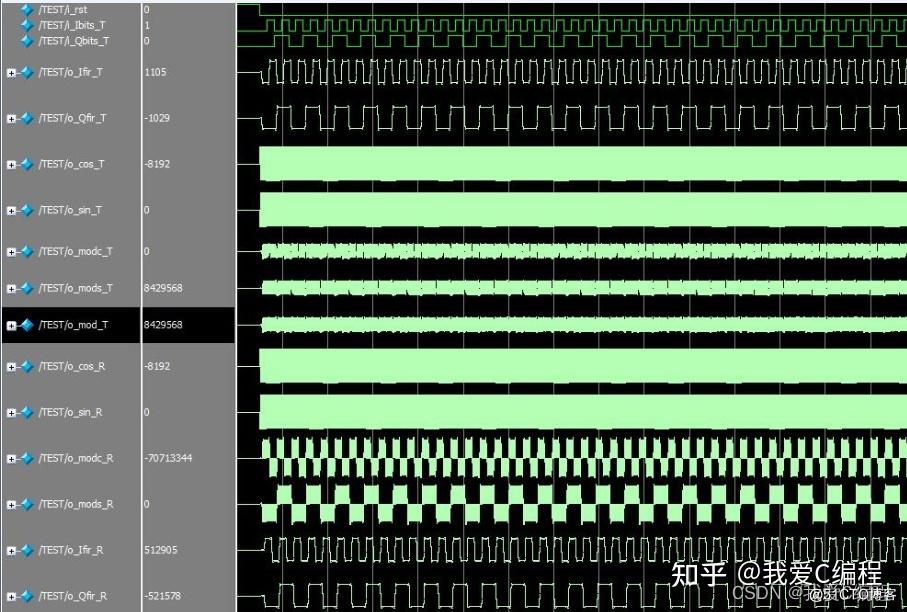The image size is (907, 612).
Task: Click the o_mods_T signal diamond icon
Action: point(27,288)
